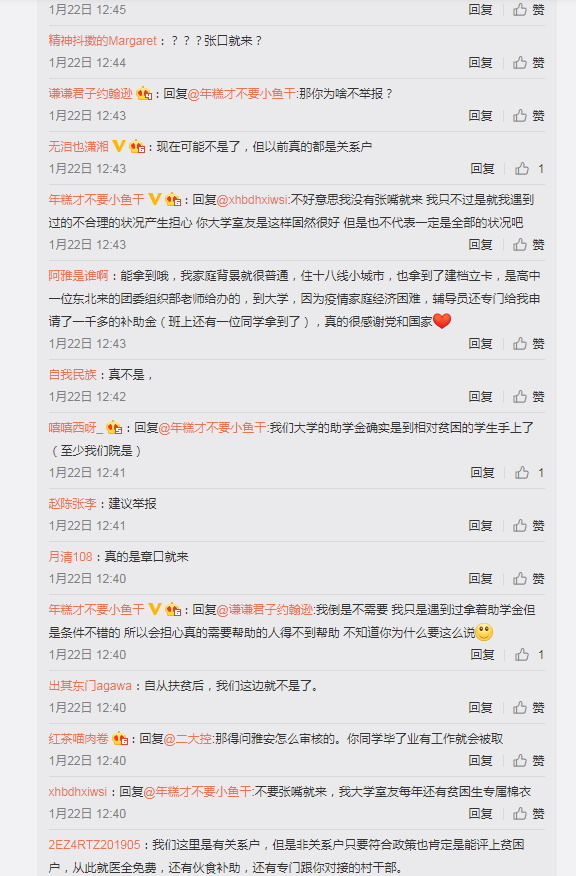Viewport: 576px width, 876px height.
Task: Reply to 谦谦君子约翰逊's comment
Action: click(480, 116)
